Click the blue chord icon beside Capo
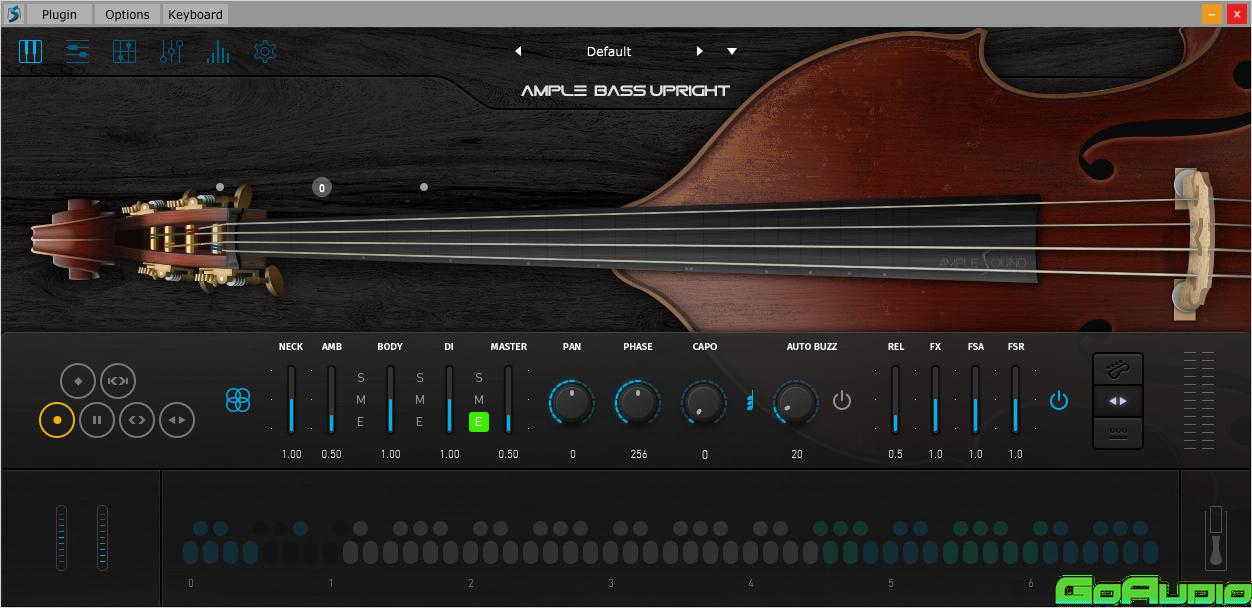1252x608 pixels. pyautogui.click(x=749, y=401)
